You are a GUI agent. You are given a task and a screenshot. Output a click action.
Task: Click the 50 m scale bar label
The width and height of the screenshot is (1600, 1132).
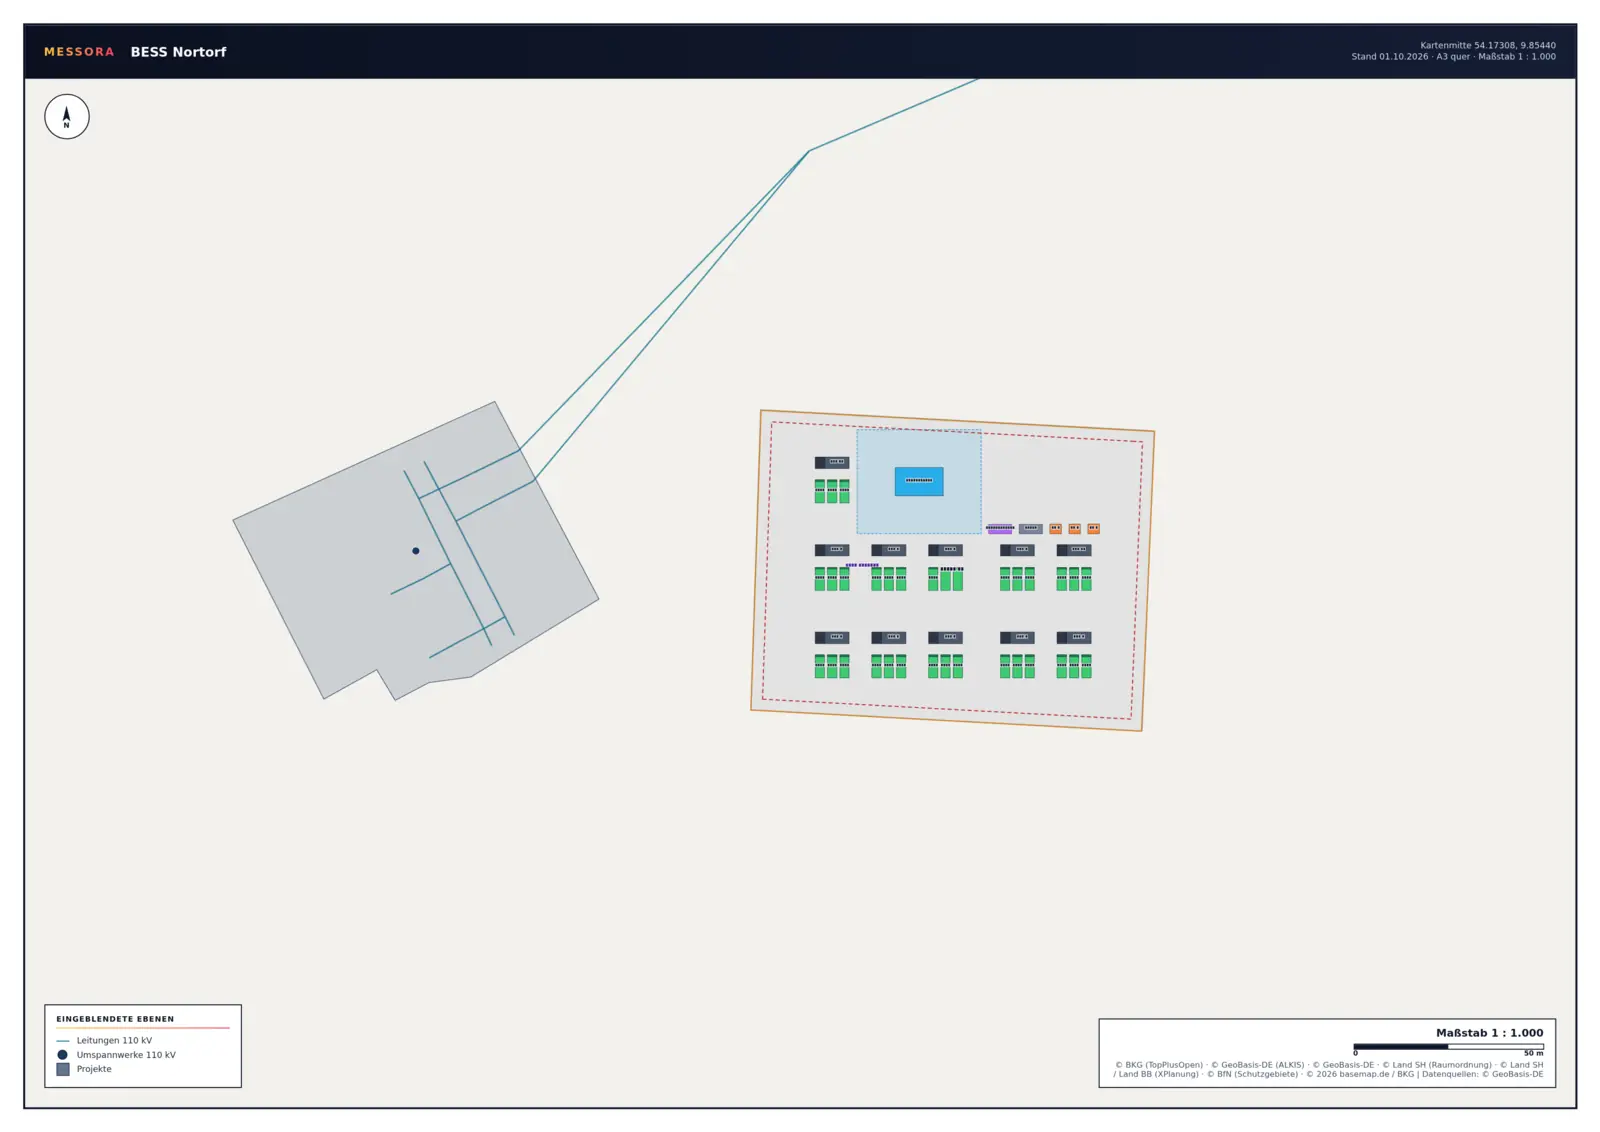[x=1533, y=1053]
